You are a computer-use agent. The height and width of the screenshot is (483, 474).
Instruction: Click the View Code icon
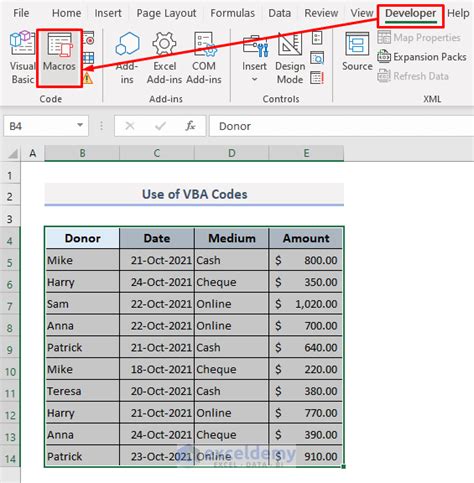click(x=317, y=58)
